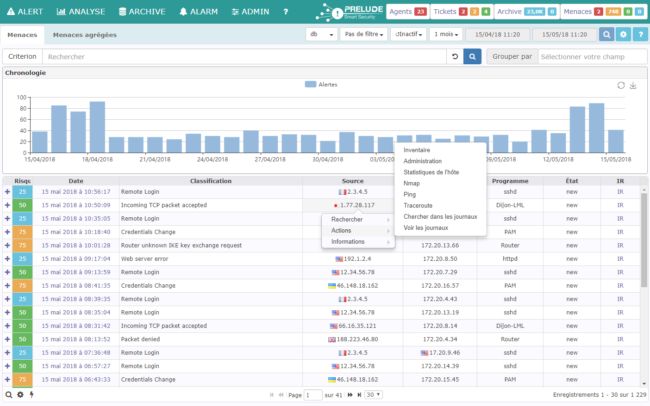The image size is (650, 406).
Task: Refresh the Chronologie chart
Action: coord(621,86)
